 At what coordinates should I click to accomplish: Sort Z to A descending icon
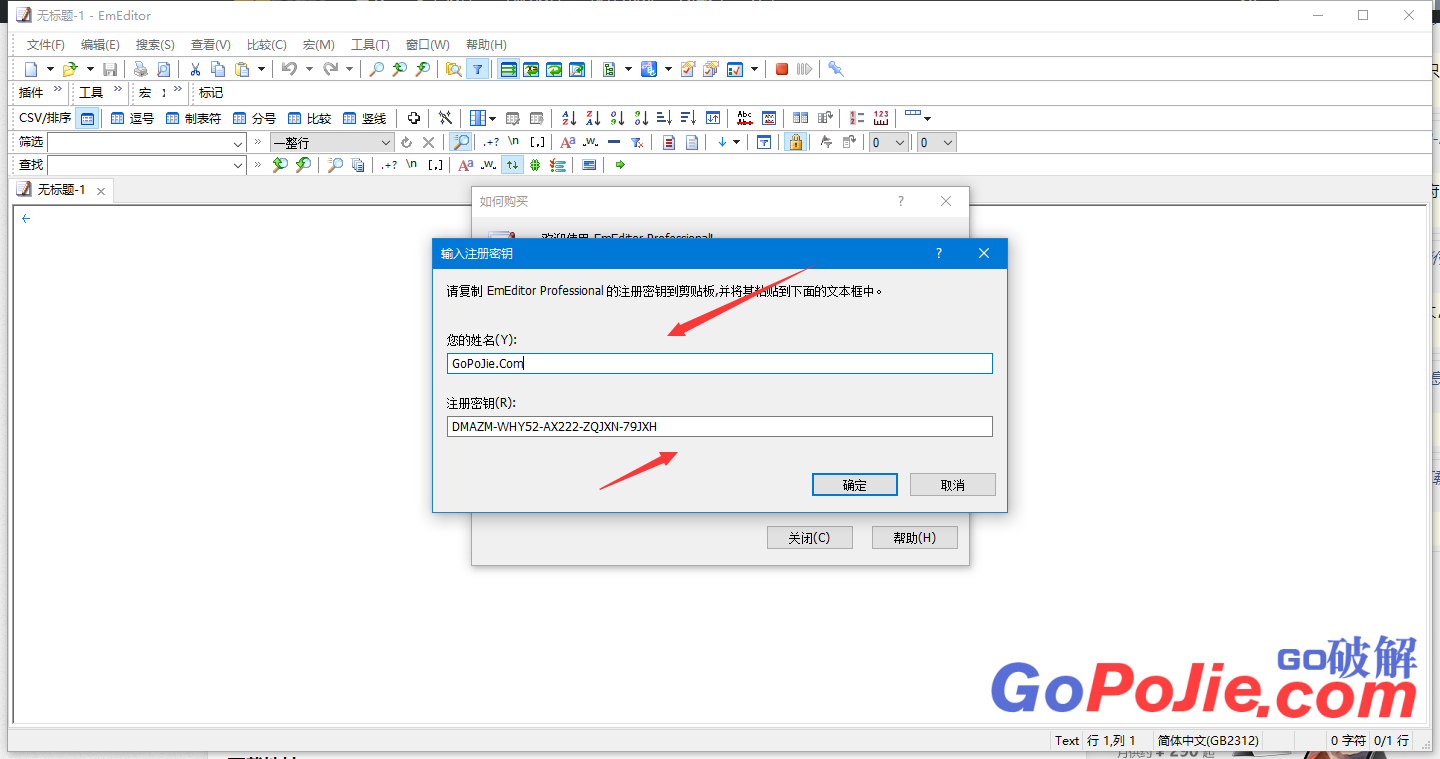tap(593, 118)
